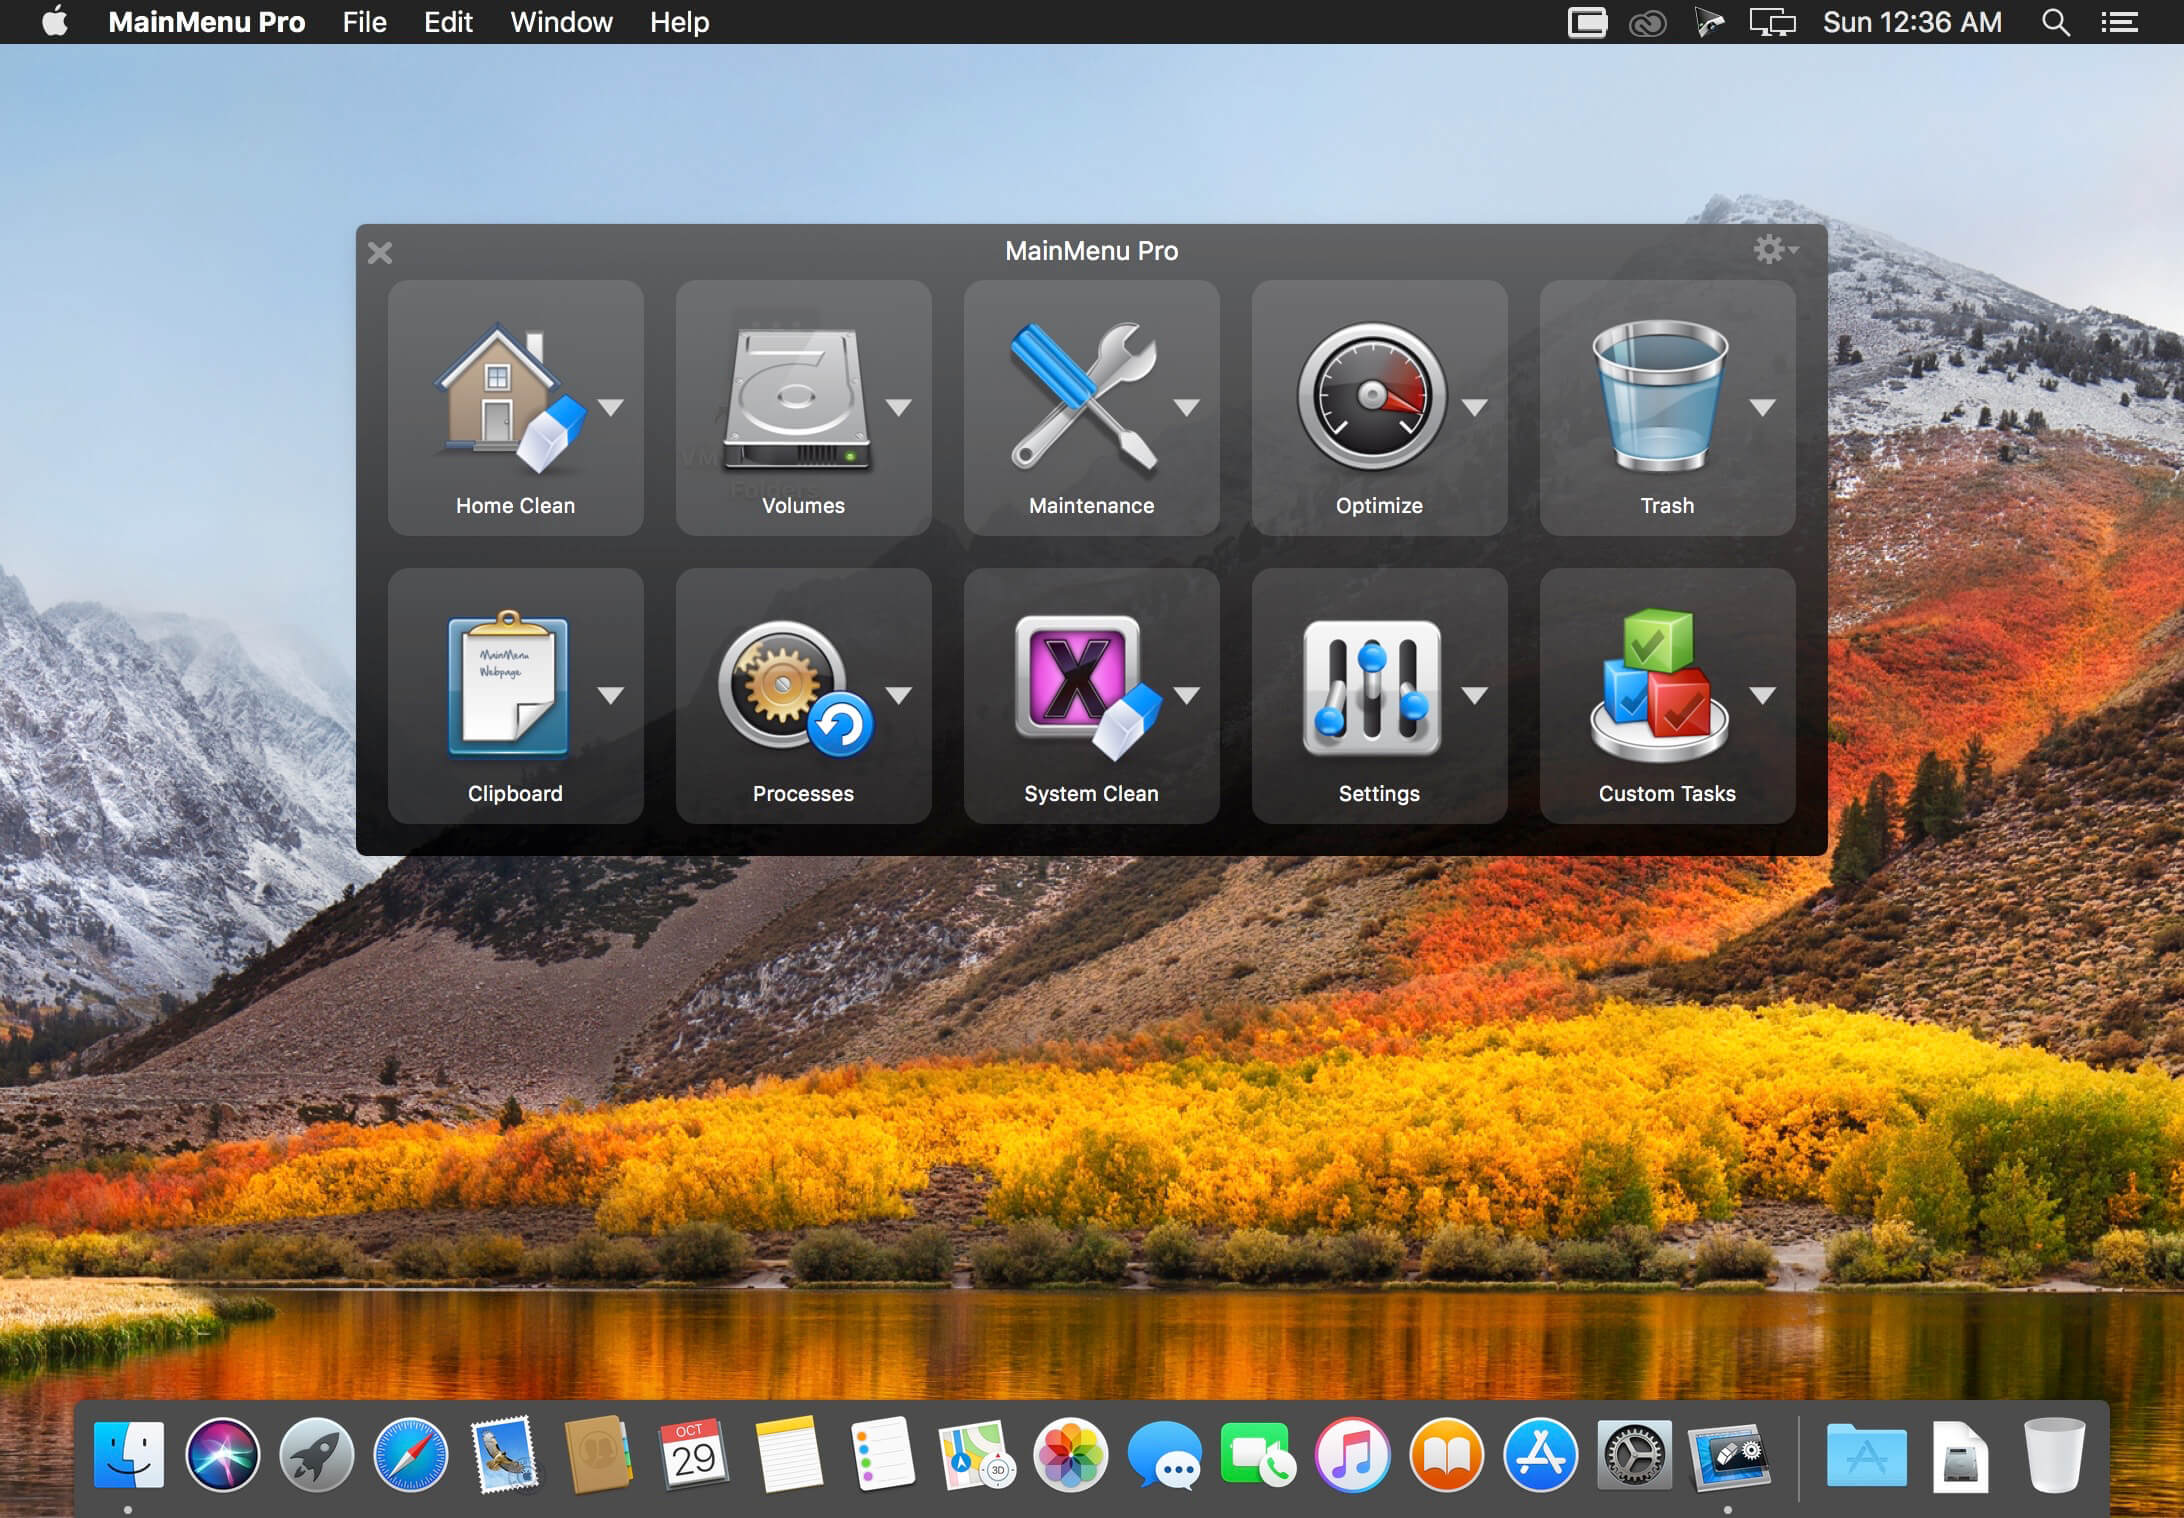Expand the Home Clean dropdown arrow
The height and width of the screenshot is (1518, 2184).
(x=611, y=407)
